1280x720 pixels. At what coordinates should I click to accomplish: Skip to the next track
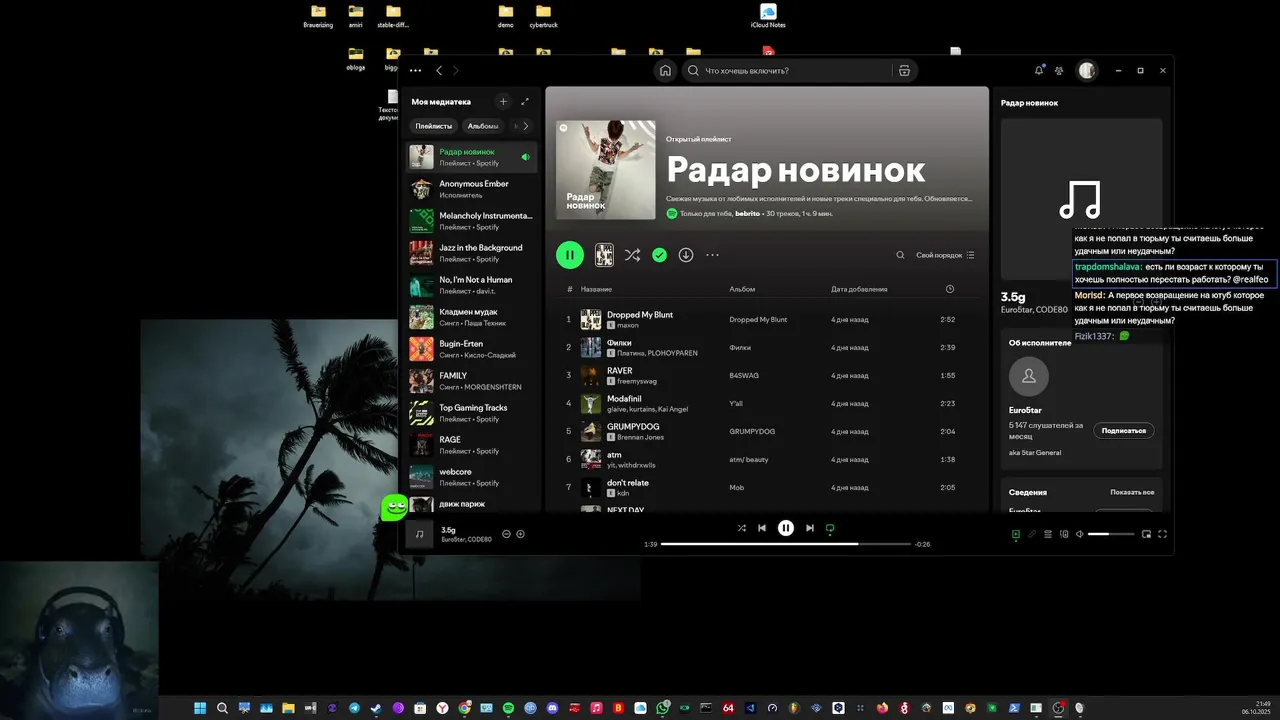tap(810, 528)
